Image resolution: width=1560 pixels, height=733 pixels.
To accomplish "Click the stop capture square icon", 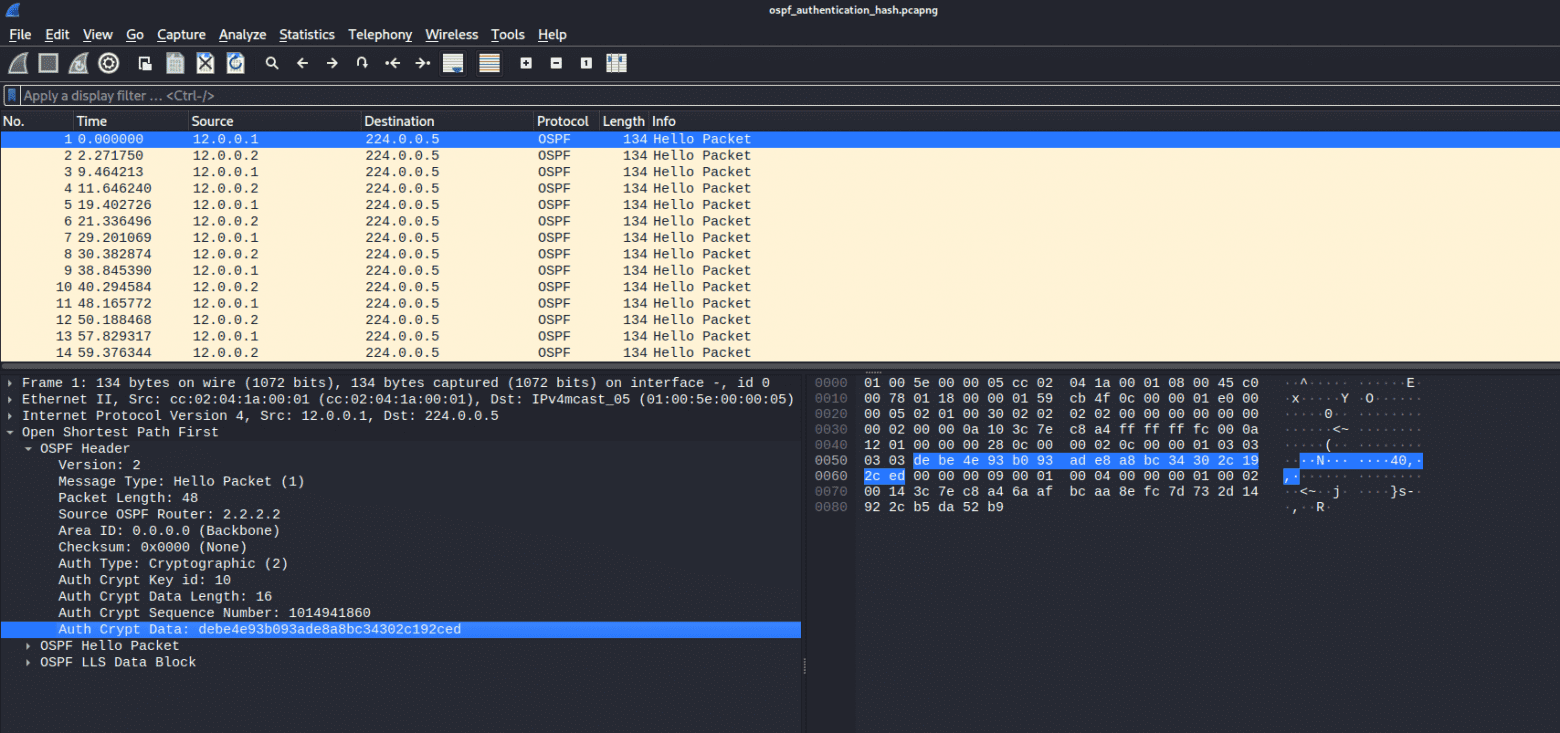I will pyautogui.click(x=48, y=63).
